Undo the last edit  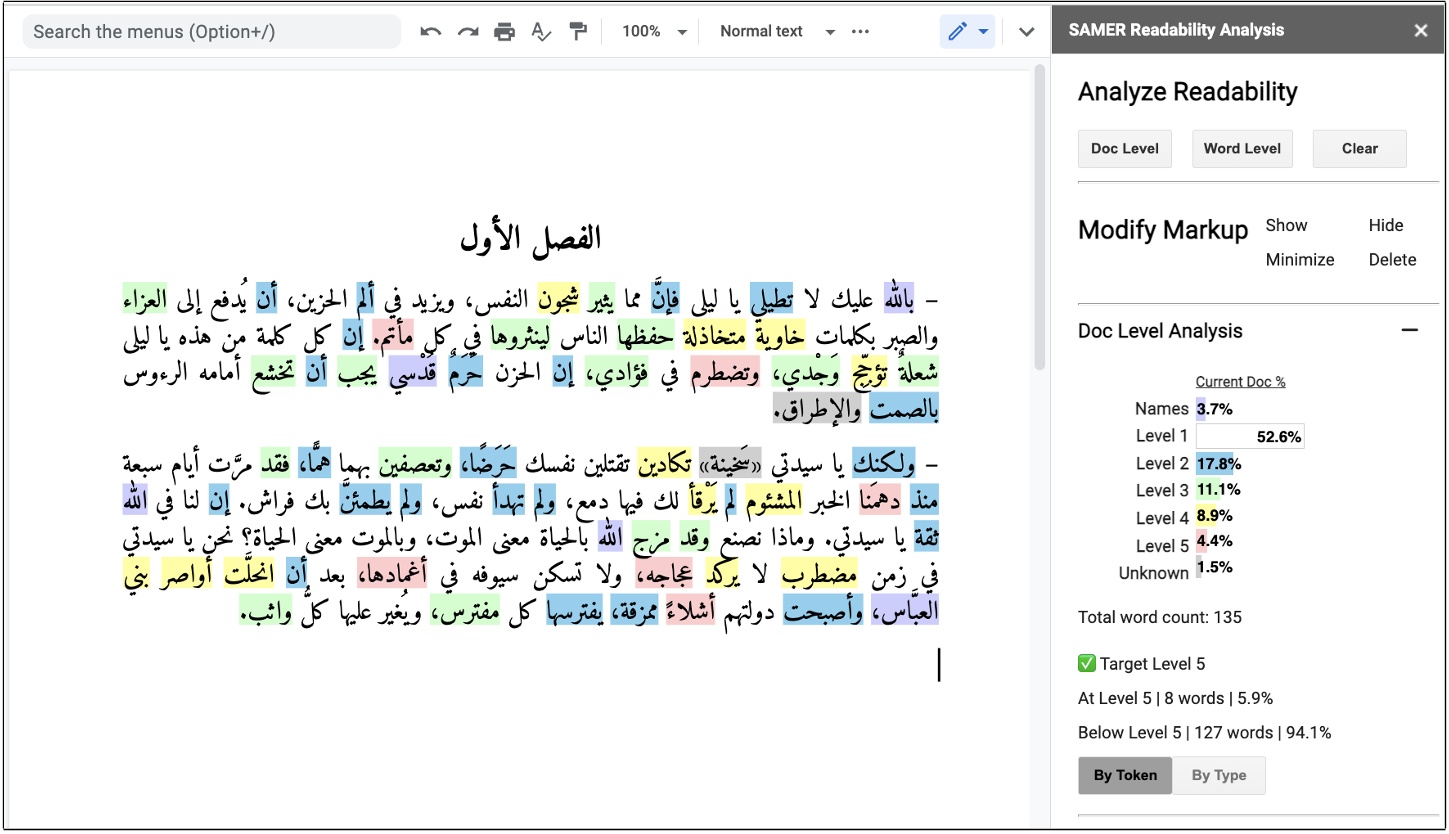[430, 31]
